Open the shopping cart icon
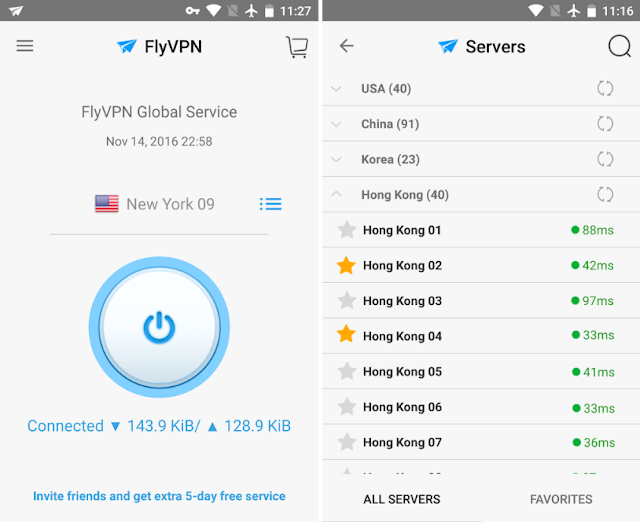The height and width of the screenshot is (522, 640). [297, 47]
